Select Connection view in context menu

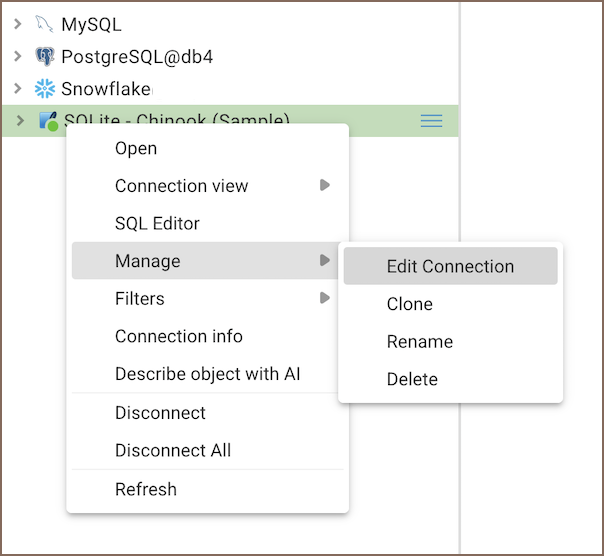(x=207, y=186)
